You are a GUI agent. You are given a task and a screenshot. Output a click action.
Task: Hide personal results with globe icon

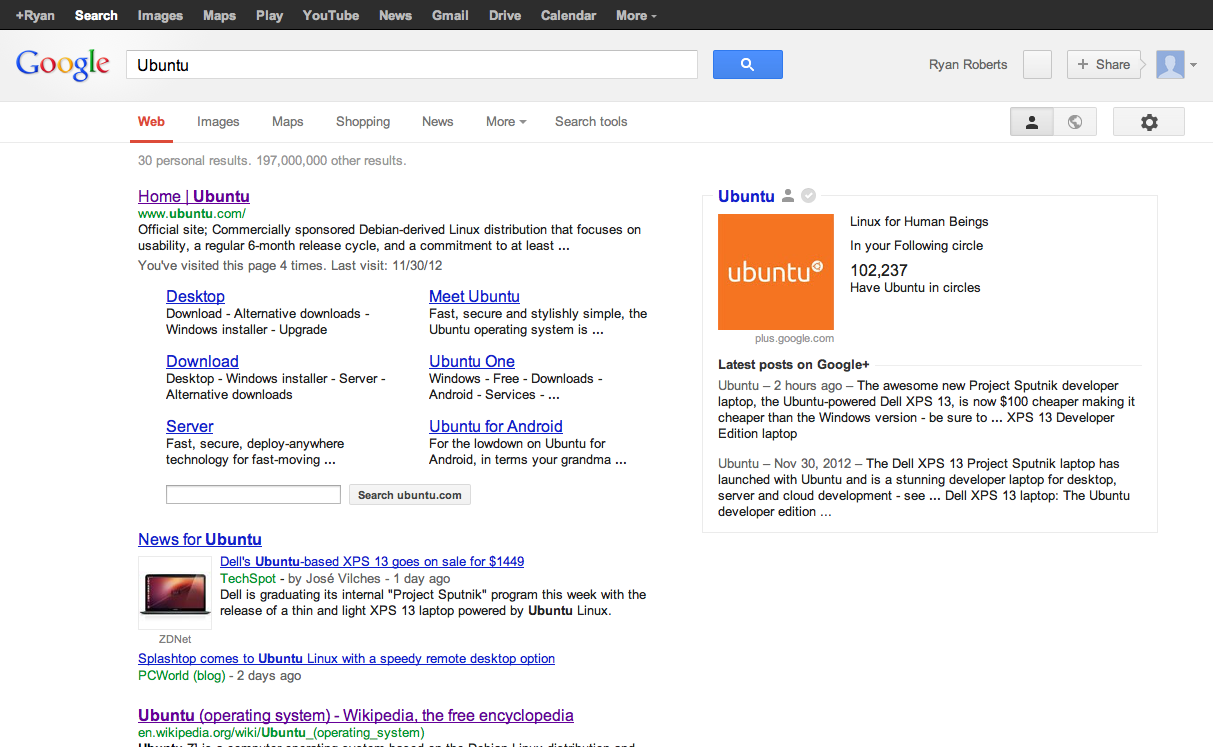pos(1075,122)
